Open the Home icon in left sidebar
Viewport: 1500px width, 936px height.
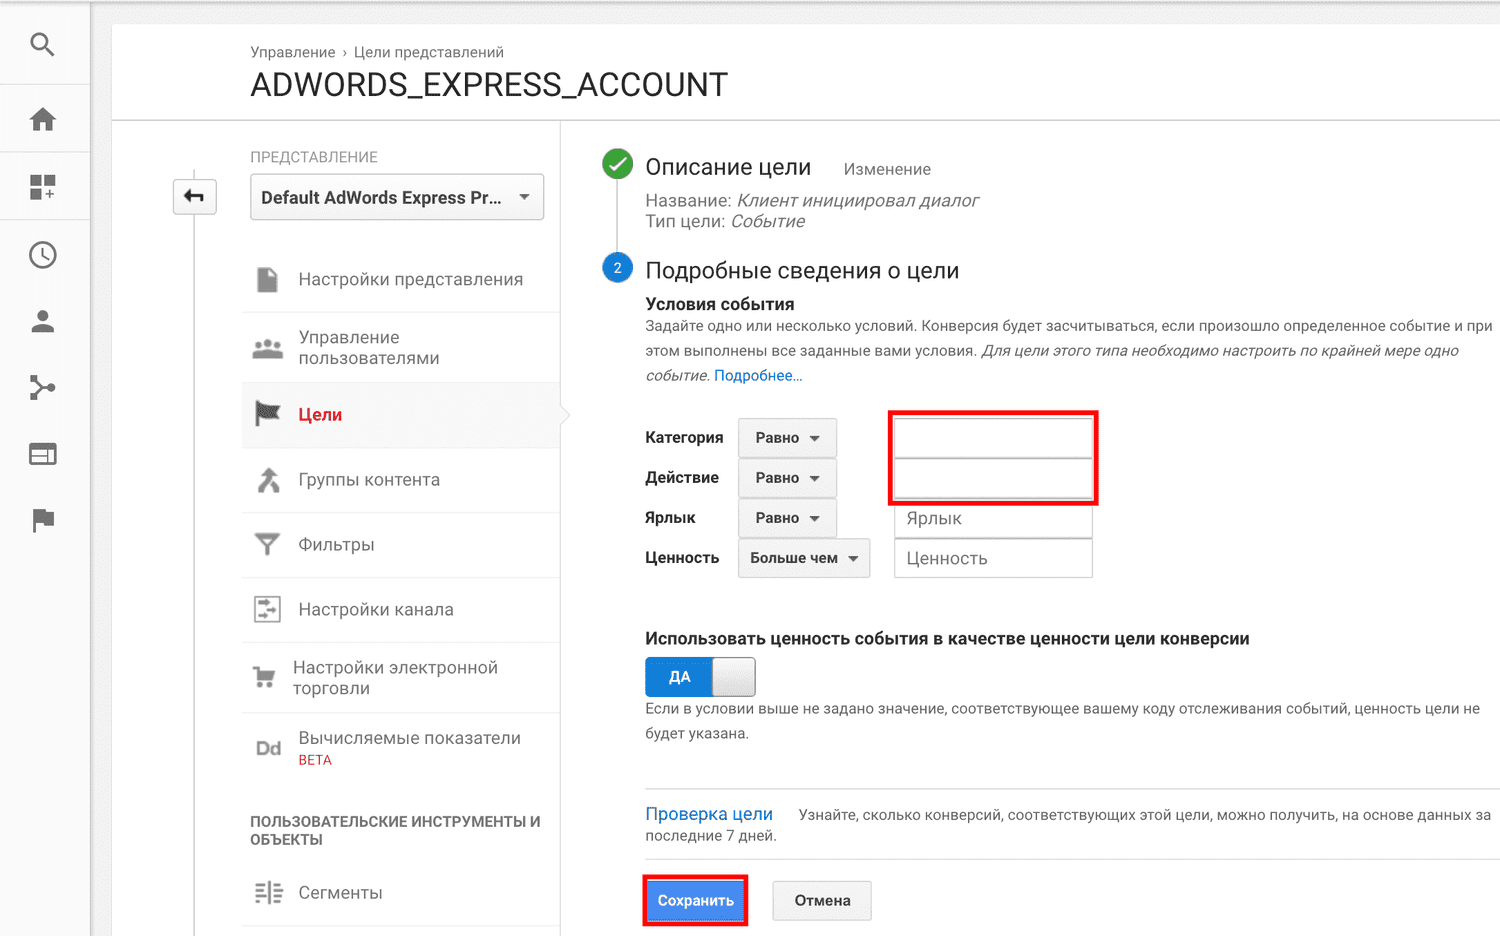coord(42,120)
